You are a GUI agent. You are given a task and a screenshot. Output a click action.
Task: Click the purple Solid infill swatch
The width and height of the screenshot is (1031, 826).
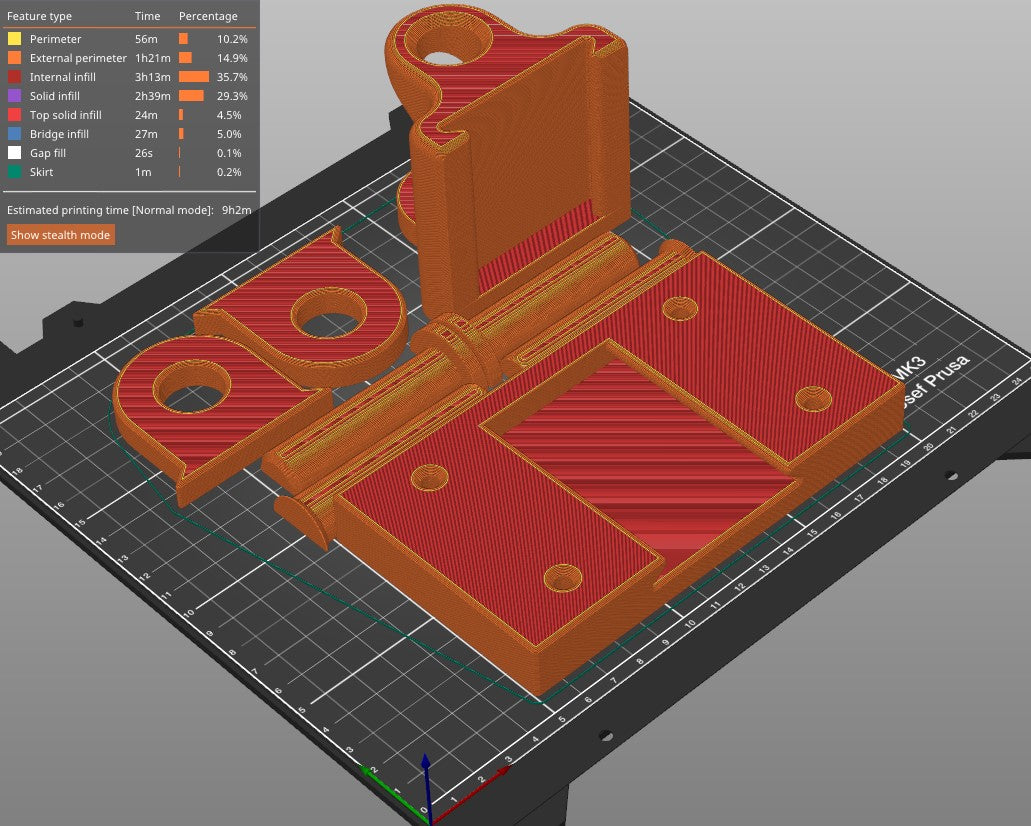tap(14, 96)
